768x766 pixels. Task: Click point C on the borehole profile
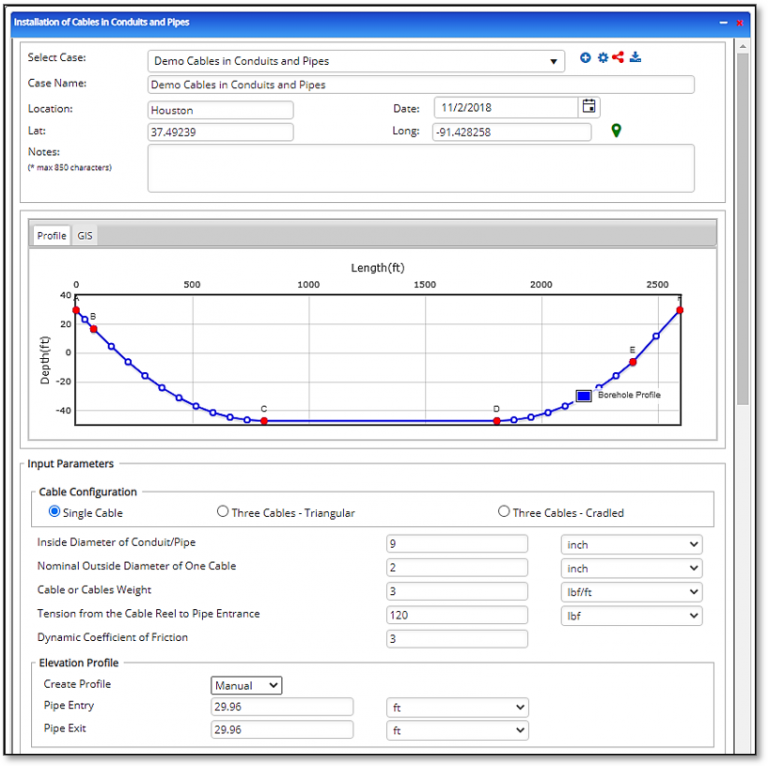click(x=264, y=421)
